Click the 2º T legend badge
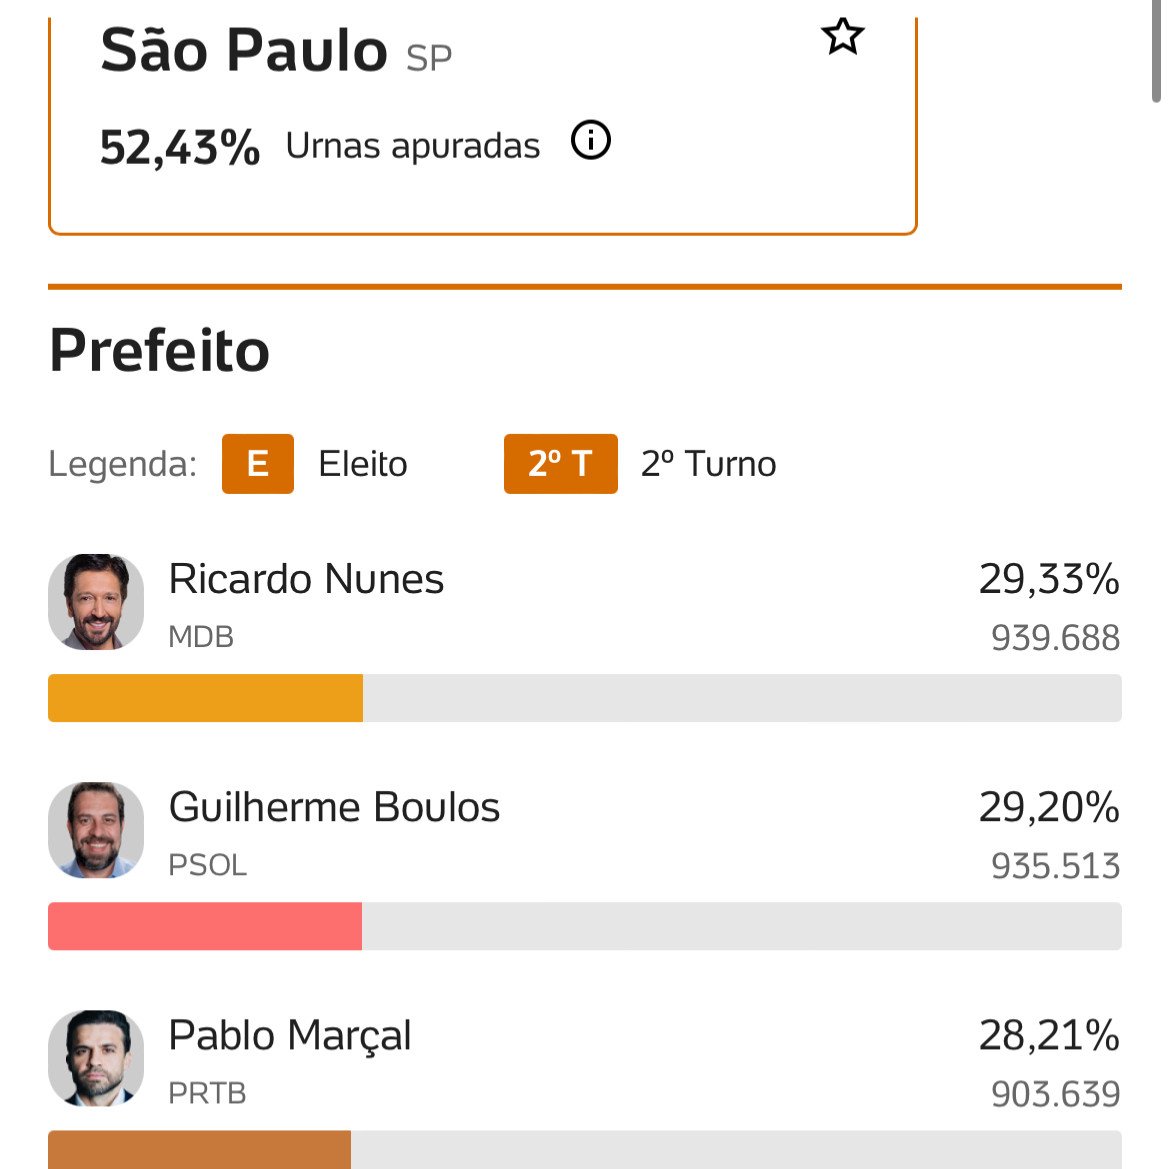The height and width of the screenshot is (1169, 1170). [560, 463]
